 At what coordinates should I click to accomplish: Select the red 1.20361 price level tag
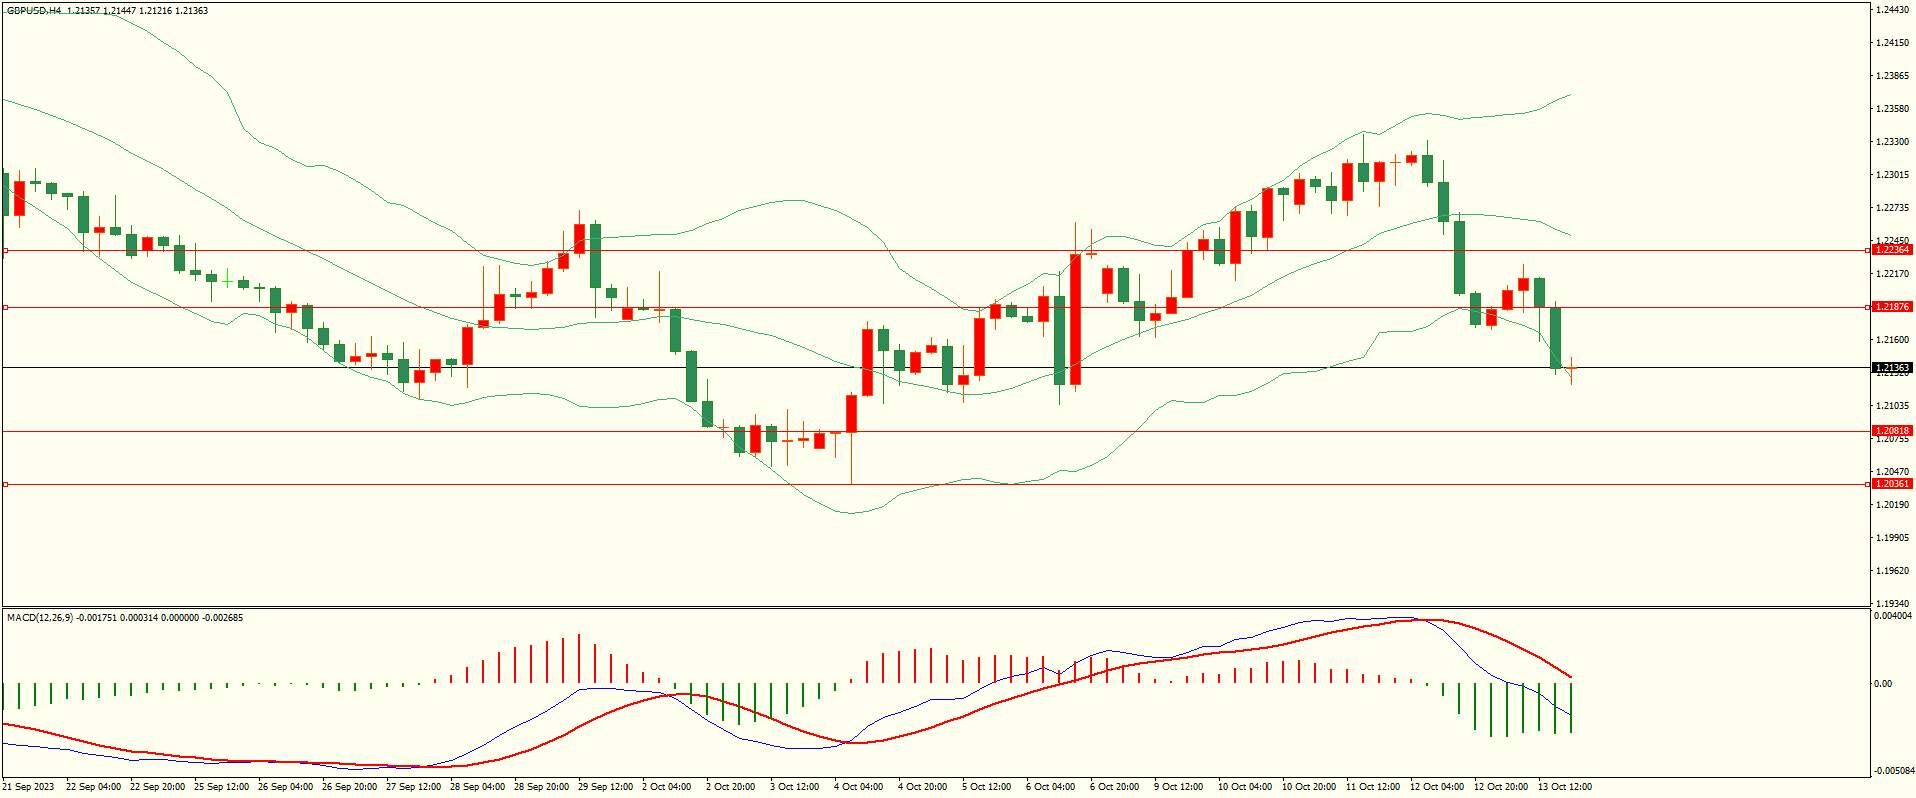tap(1892, 484)
